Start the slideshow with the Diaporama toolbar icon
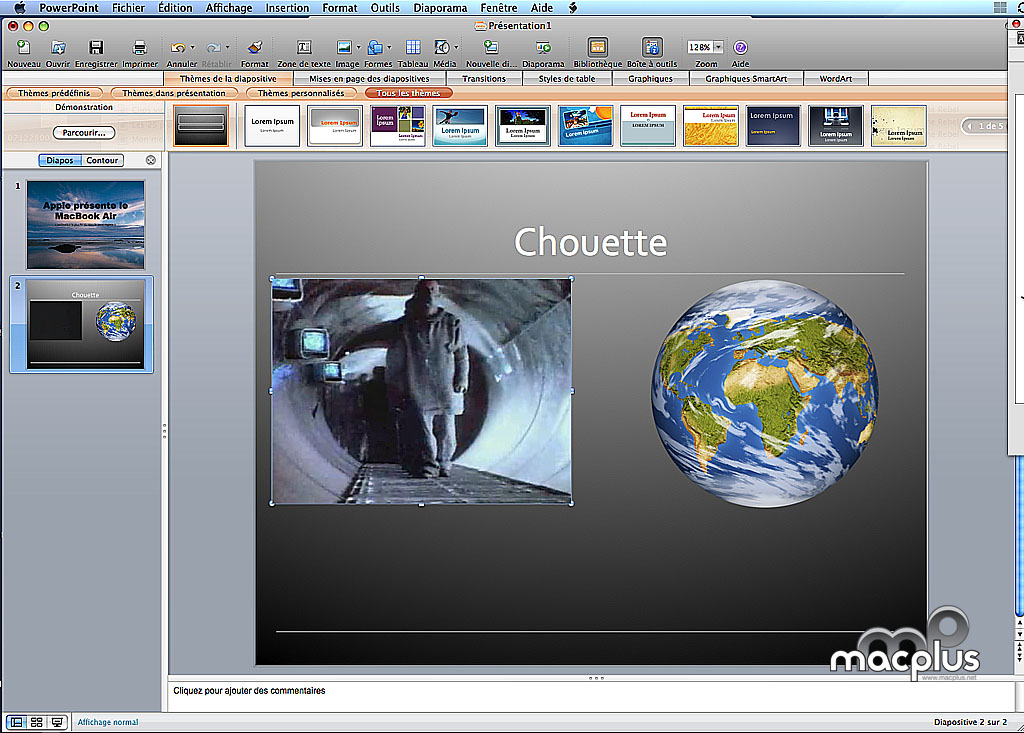 tap(543, 47)
